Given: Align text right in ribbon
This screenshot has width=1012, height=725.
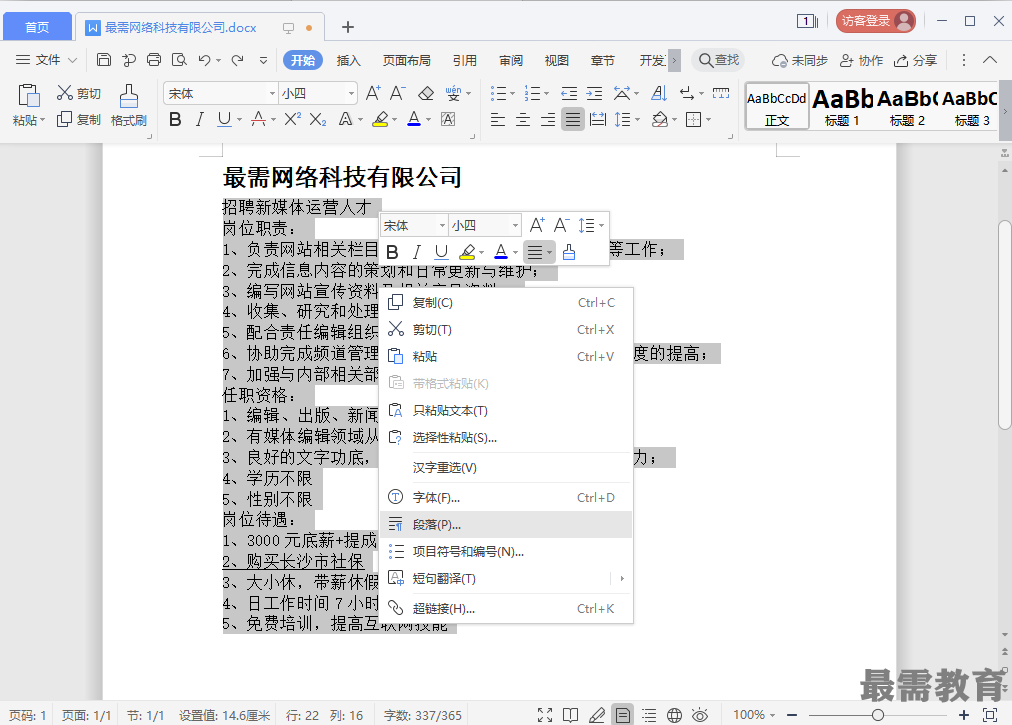Looking at the screenshot, I should (548, 119).
